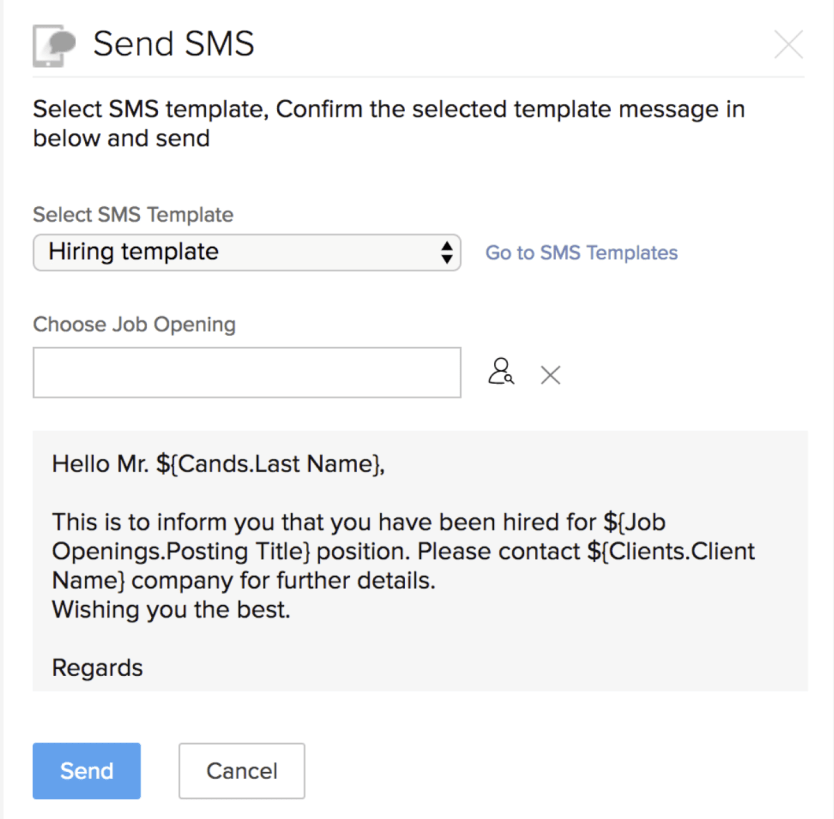Close the Send SMS dialog
Image resolution: width=834 pixels, height=819 pixels.
coord(788,44)
